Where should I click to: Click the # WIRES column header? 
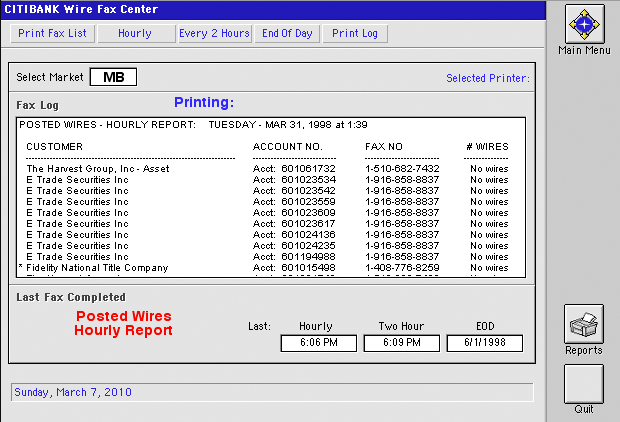(487, 147)
